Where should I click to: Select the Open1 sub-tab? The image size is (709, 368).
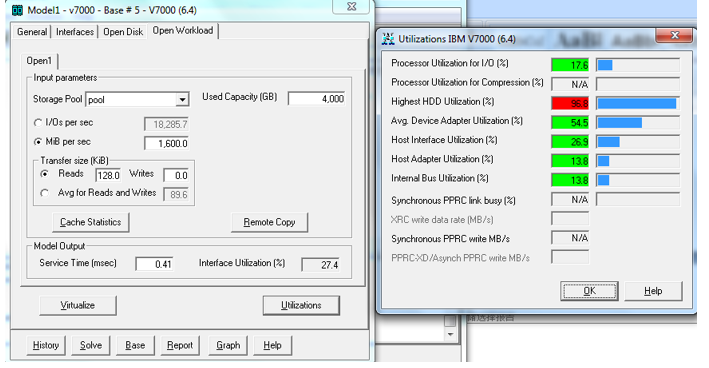coord(39,61)
